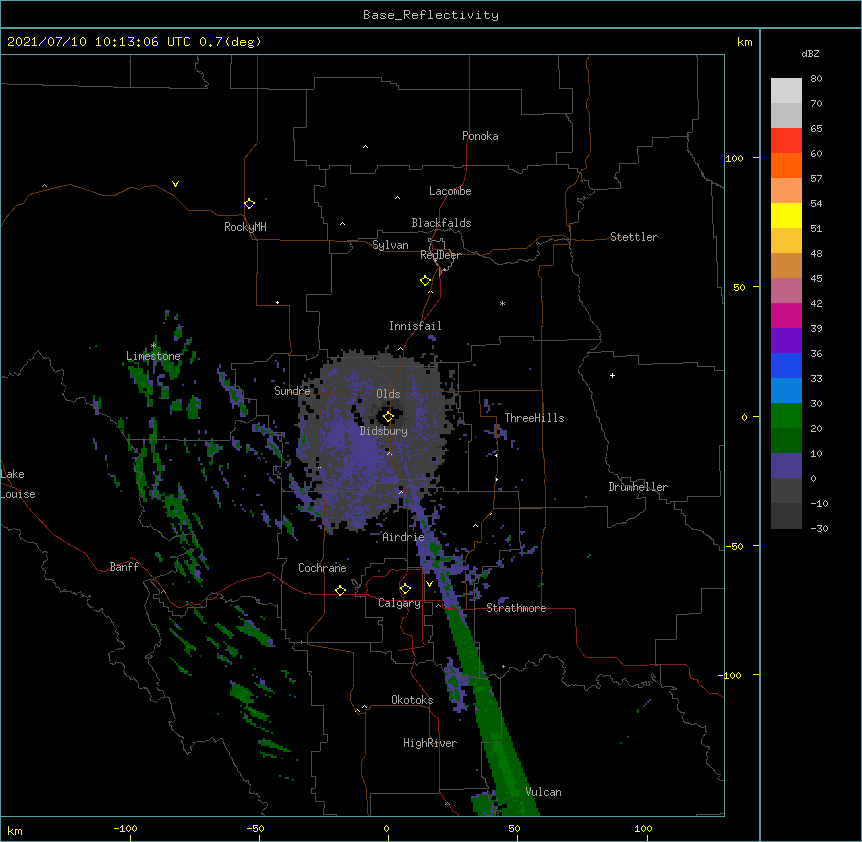
Task: Click the Didsbury city label
Action: [384, 431]
